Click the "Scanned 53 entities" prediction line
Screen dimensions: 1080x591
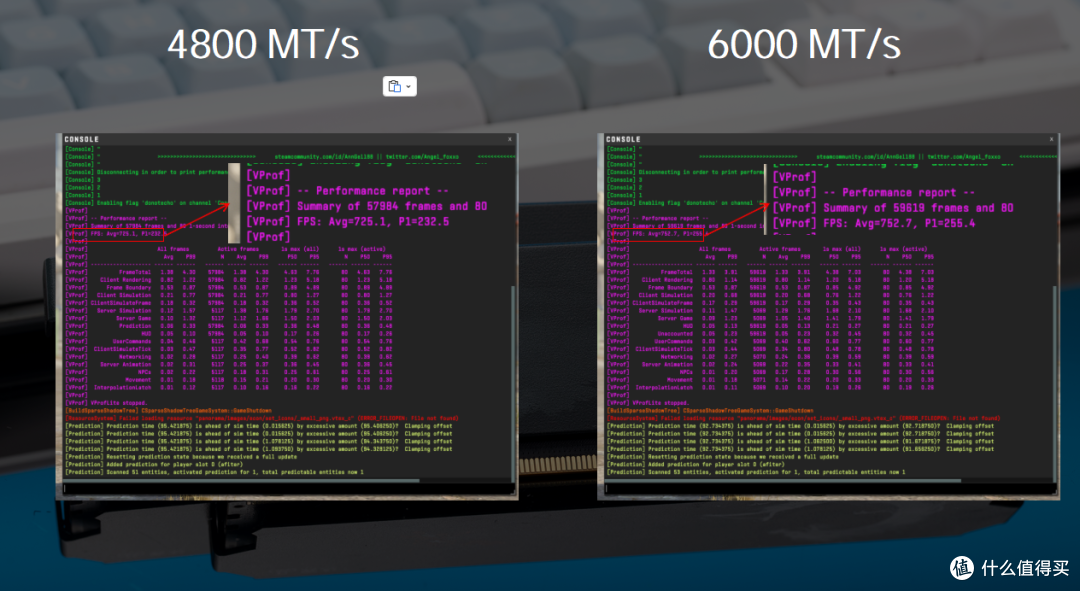coord(756,472)
